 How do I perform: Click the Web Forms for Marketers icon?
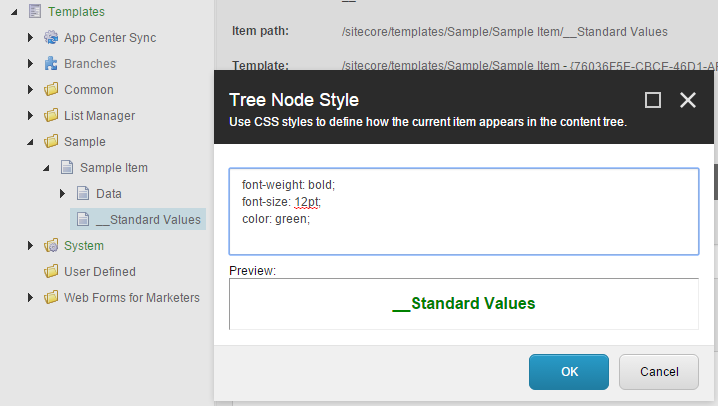click(x=51, y=298)
